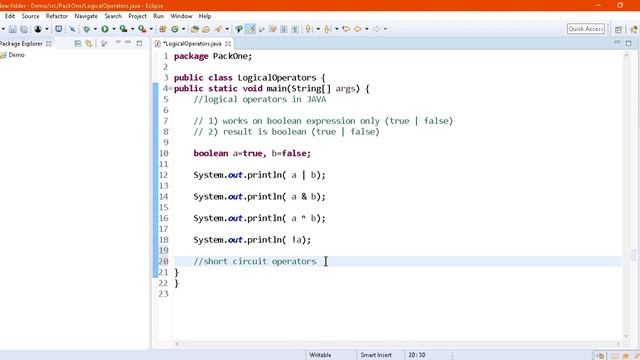Select the Package Explorer tab

21,43
